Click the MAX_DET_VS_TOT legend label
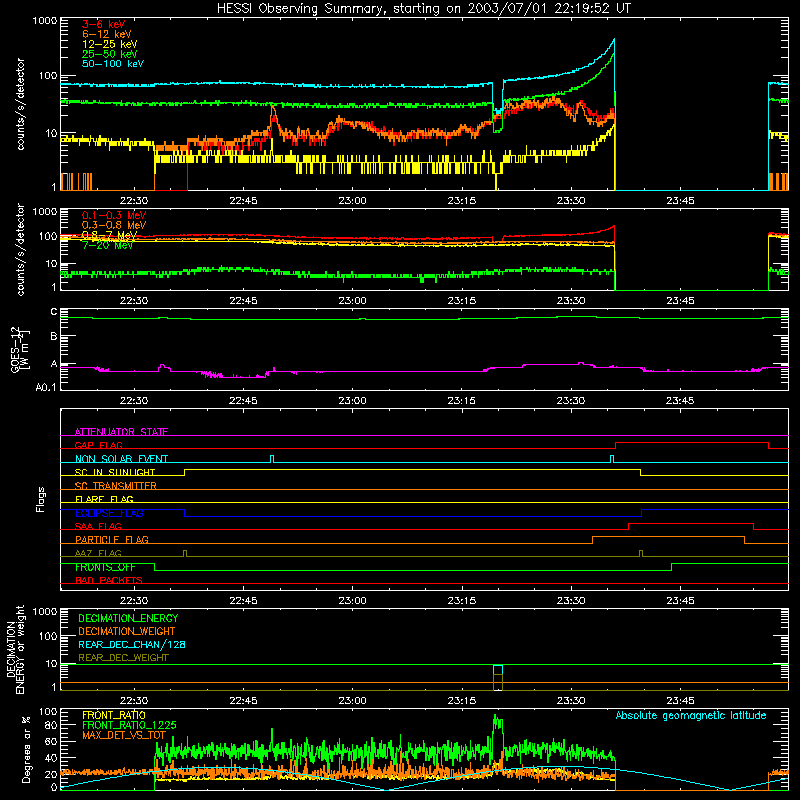800x800 pixels. (x=124, y=735)
